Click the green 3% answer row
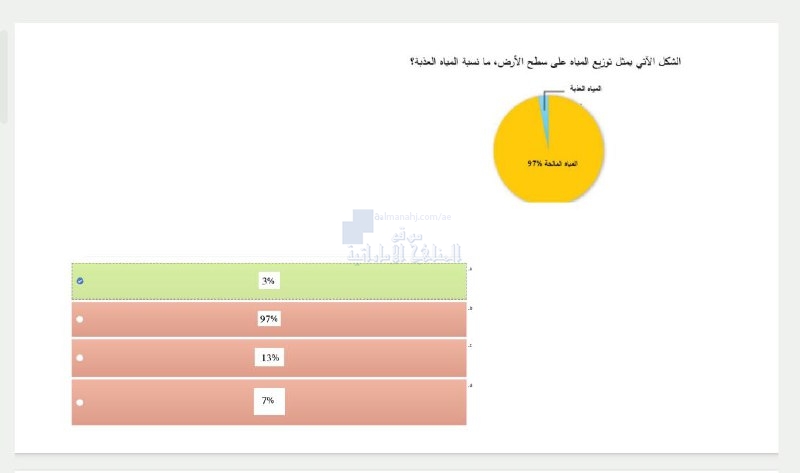The height and width of the screenshot is (473, 800). tap(269, 281)
